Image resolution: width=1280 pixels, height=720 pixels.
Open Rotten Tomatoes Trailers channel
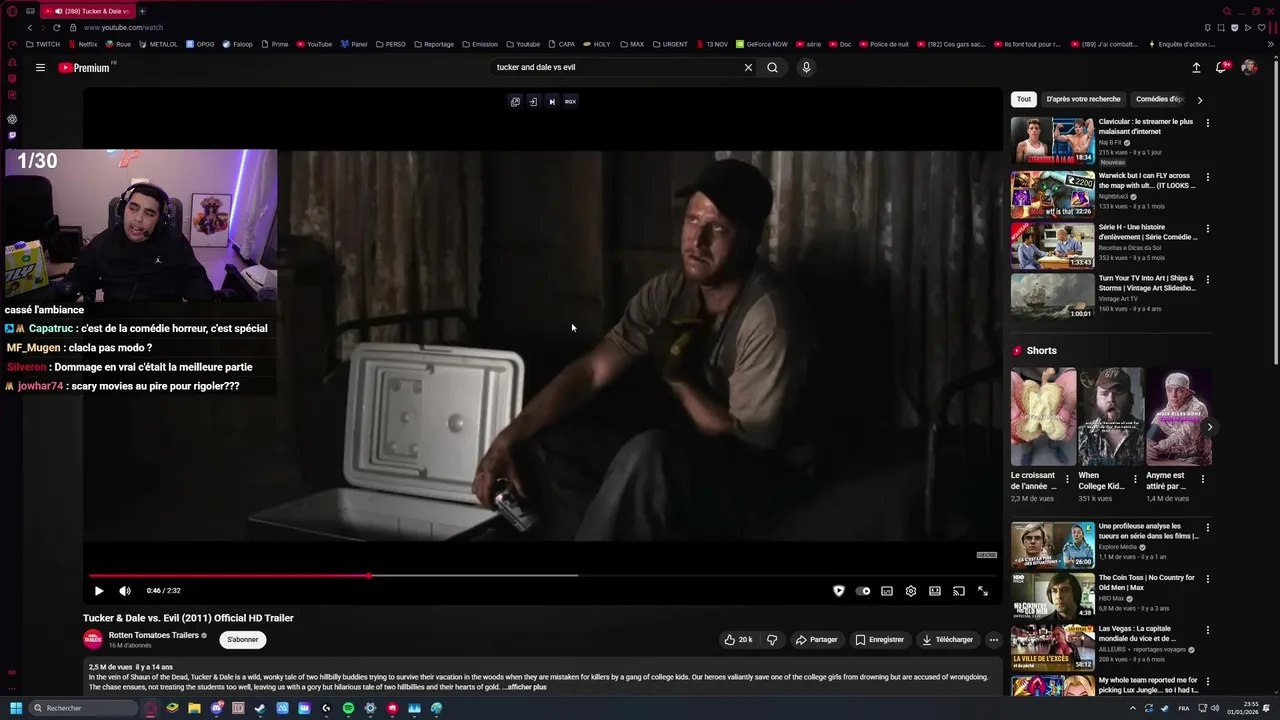point(154,635)
